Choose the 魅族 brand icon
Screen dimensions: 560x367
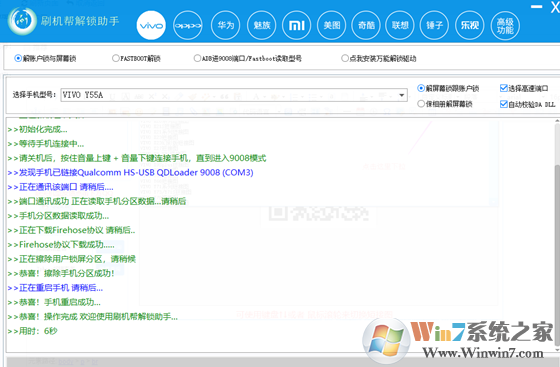tap(262, 25)
